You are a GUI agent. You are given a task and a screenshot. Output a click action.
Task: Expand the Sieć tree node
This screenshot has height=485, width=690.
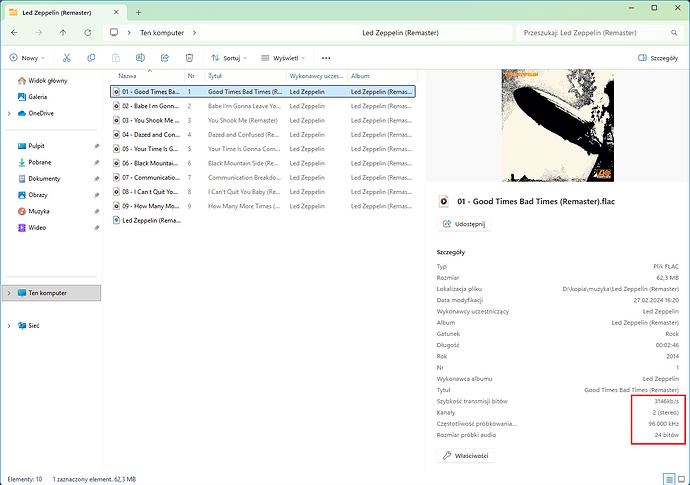coord(9,326)
